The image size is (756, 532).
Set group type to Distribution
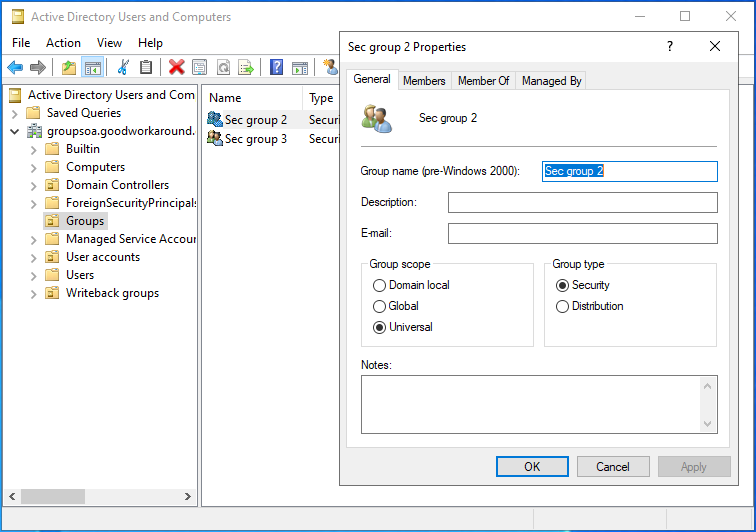[563, 306]
